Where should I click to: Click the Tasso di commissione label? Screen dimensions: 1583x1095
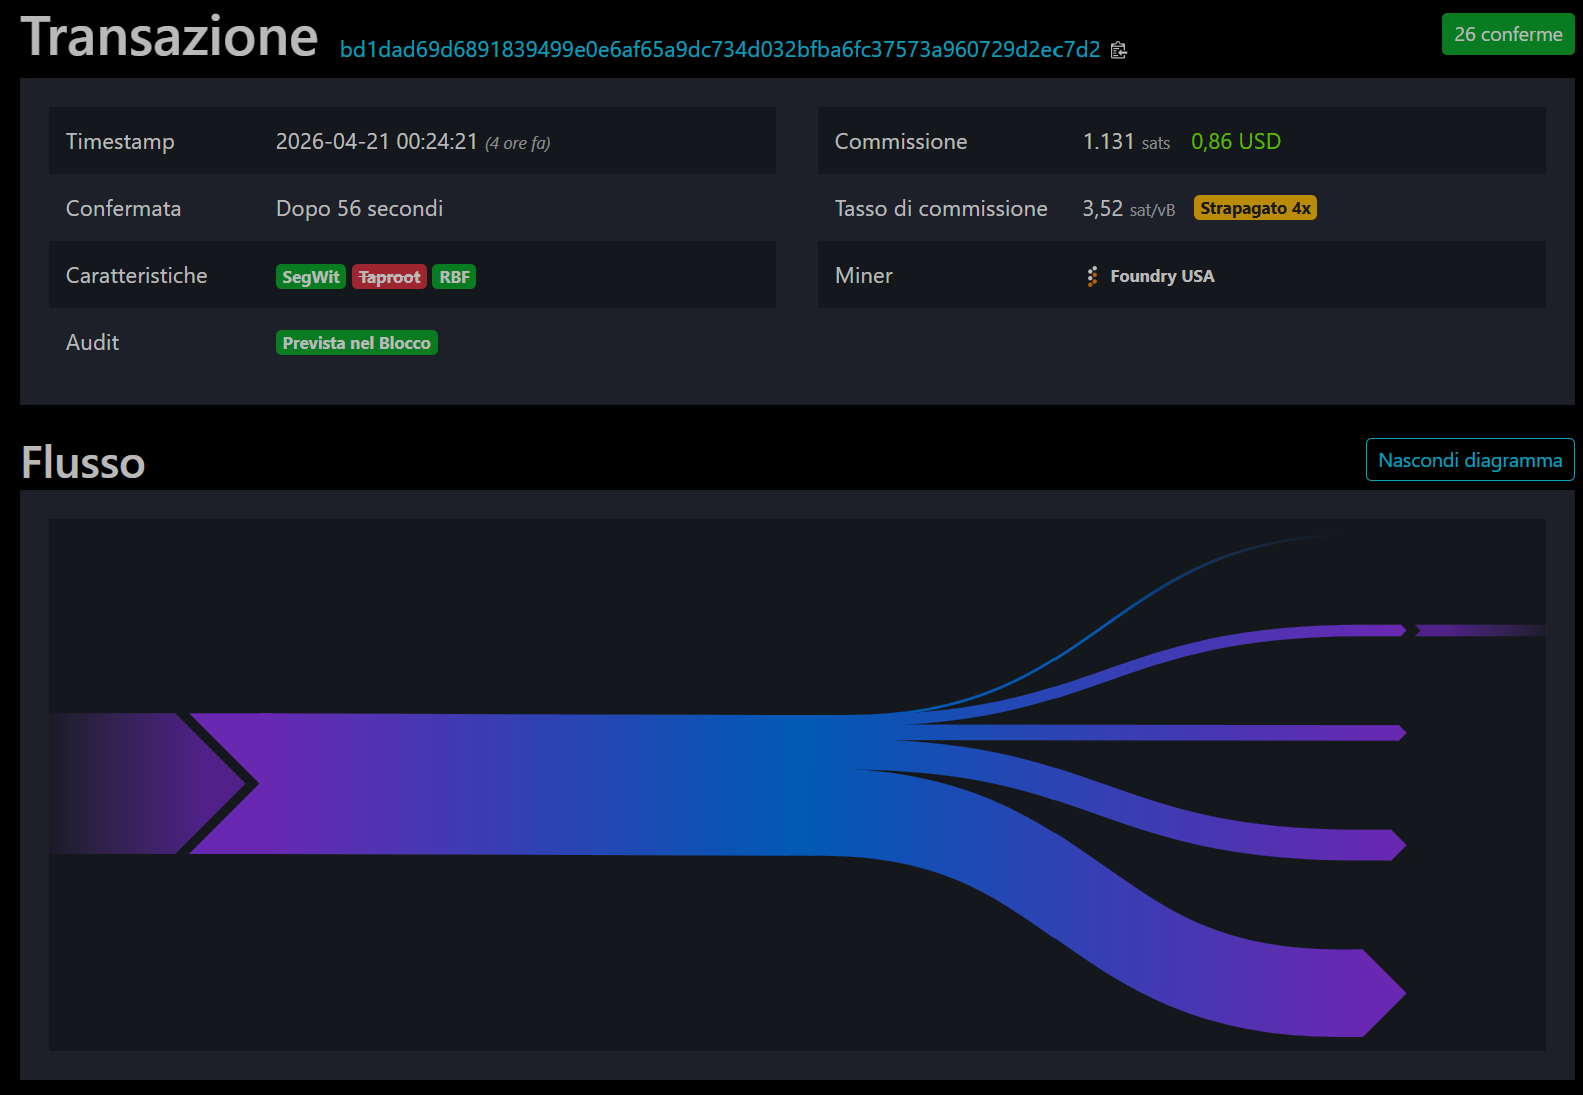coord(941,209)
